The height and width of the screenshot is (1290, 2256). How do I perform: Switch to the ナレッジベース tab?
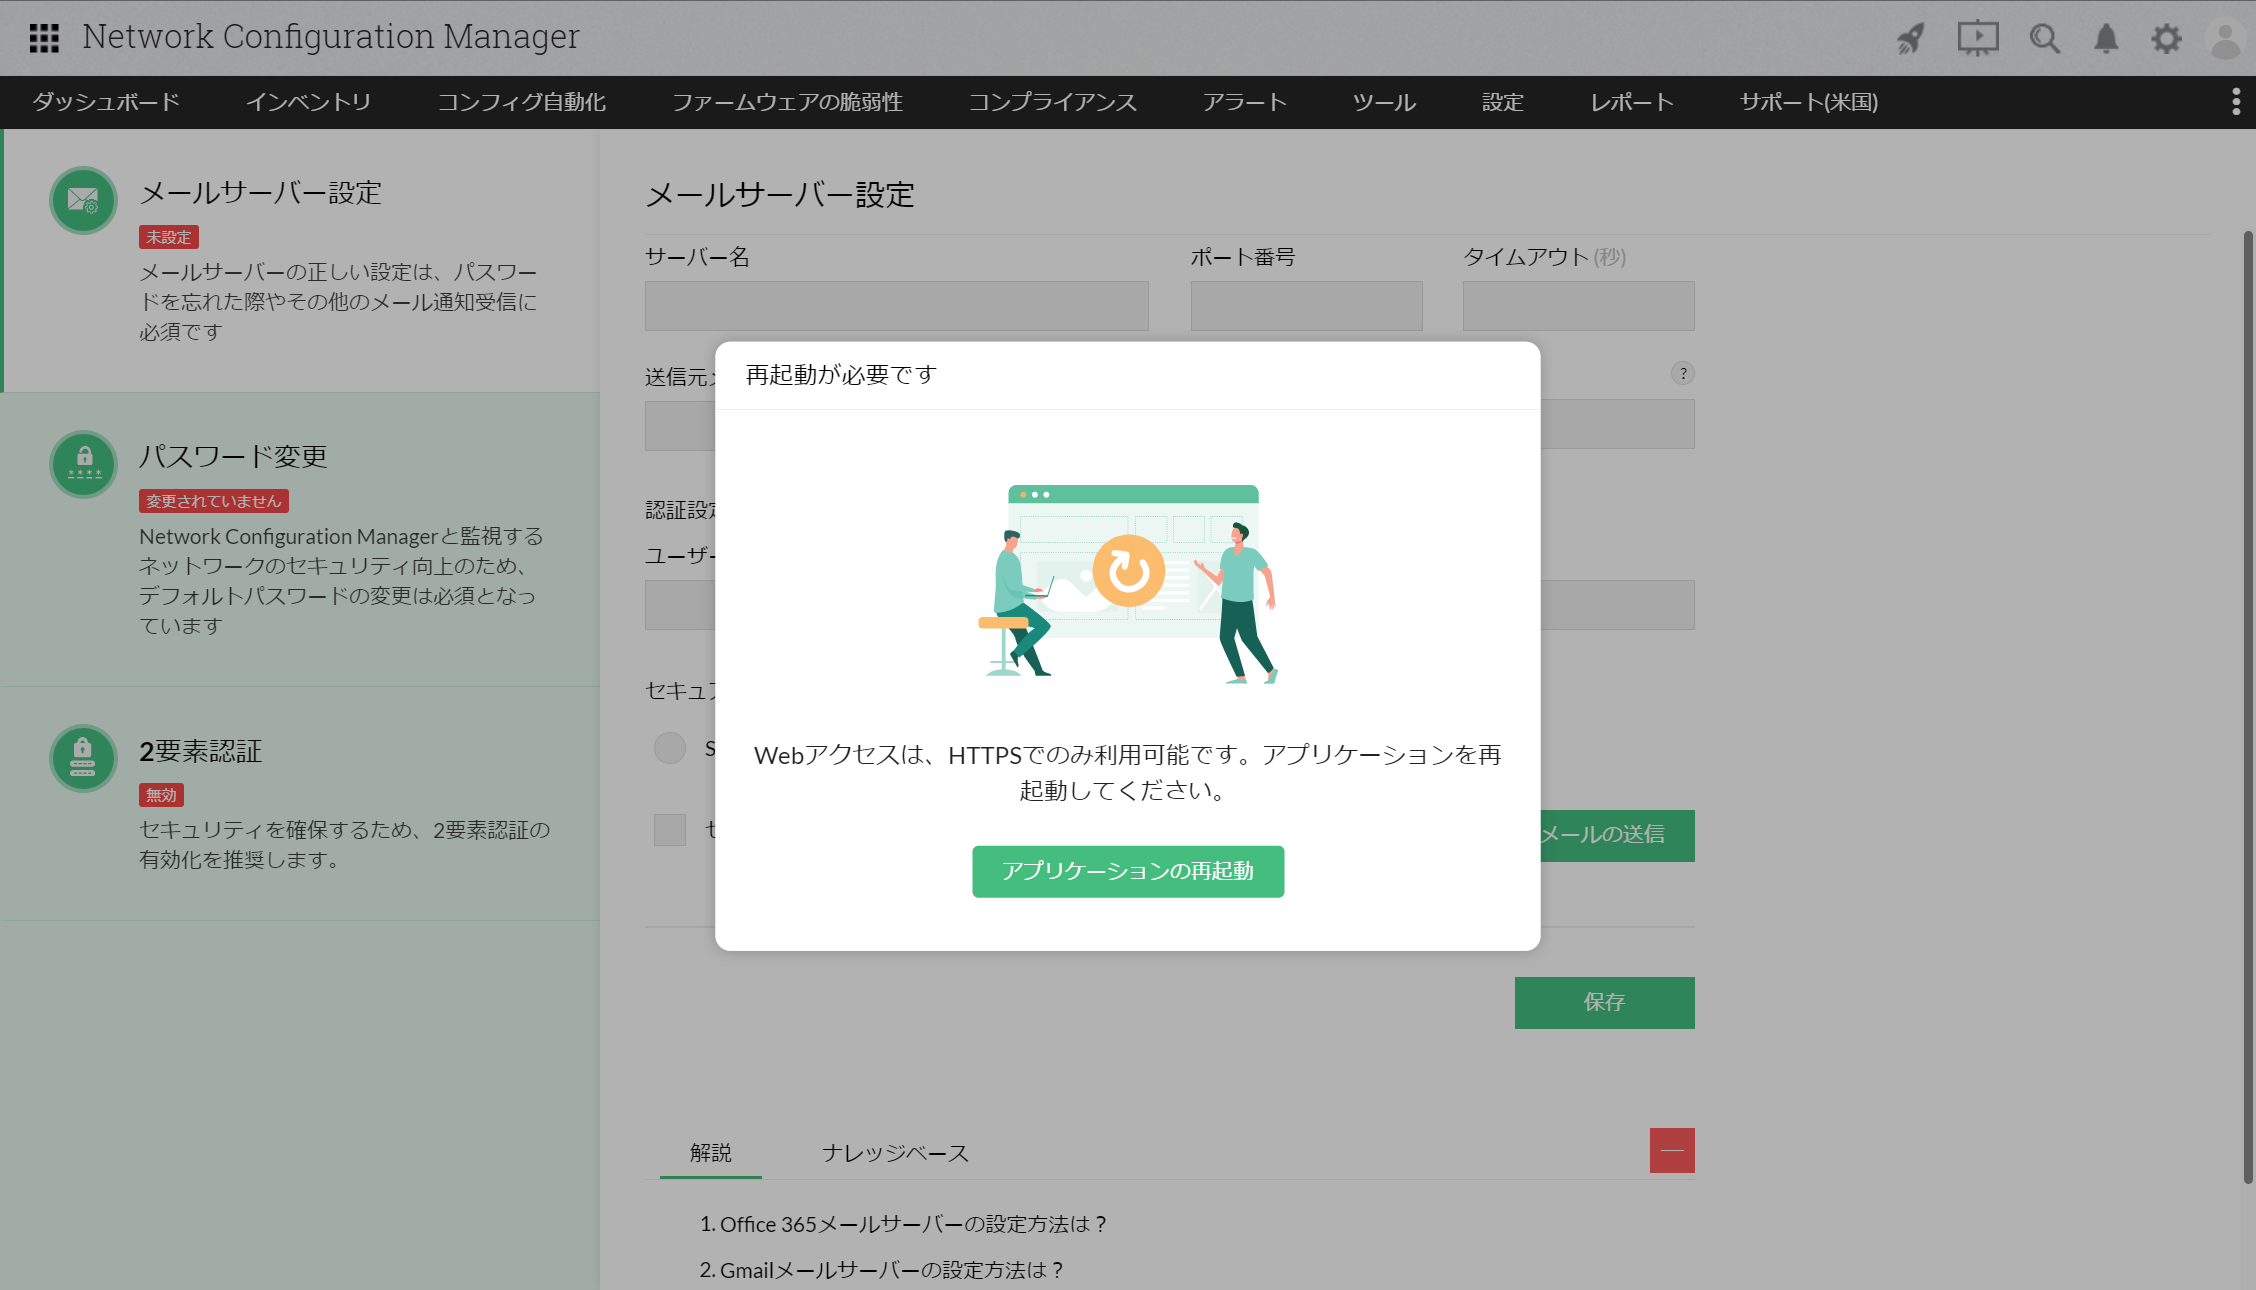(x=895, y=1153)
